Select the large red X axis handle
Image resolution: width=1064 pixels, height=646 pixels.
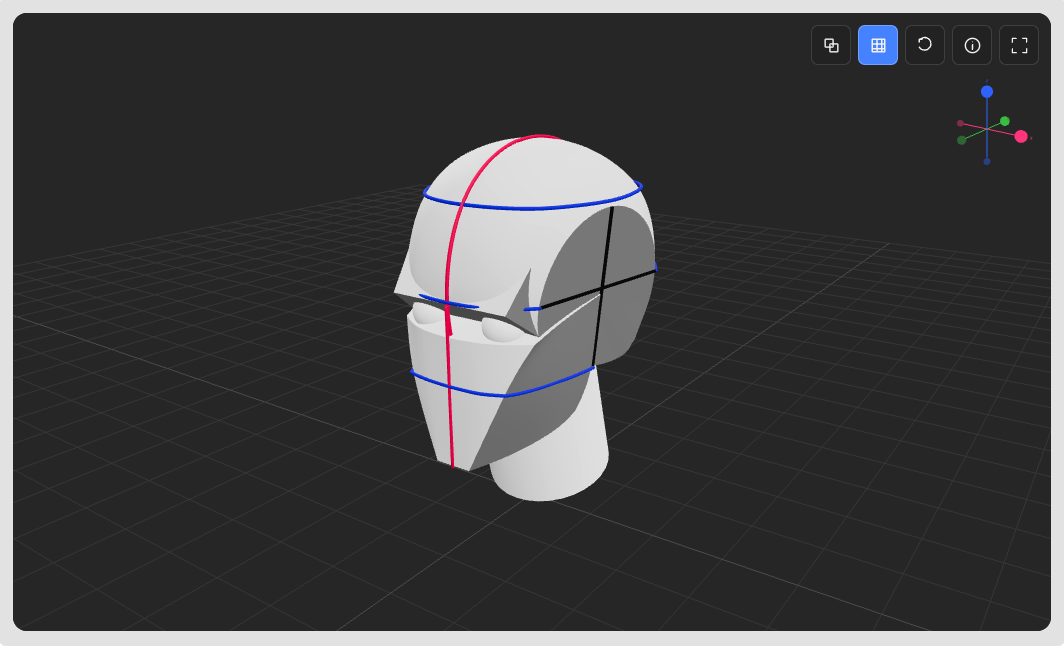pos(1021,136)
